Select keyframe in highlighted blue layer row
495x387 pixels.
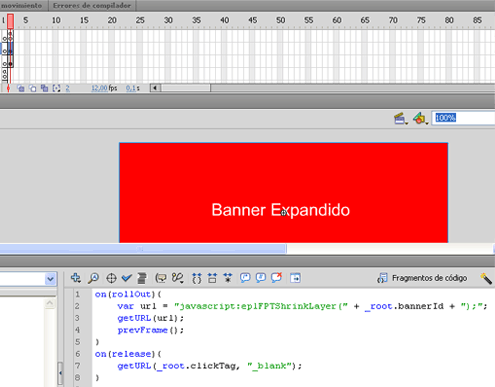point(10,51)
